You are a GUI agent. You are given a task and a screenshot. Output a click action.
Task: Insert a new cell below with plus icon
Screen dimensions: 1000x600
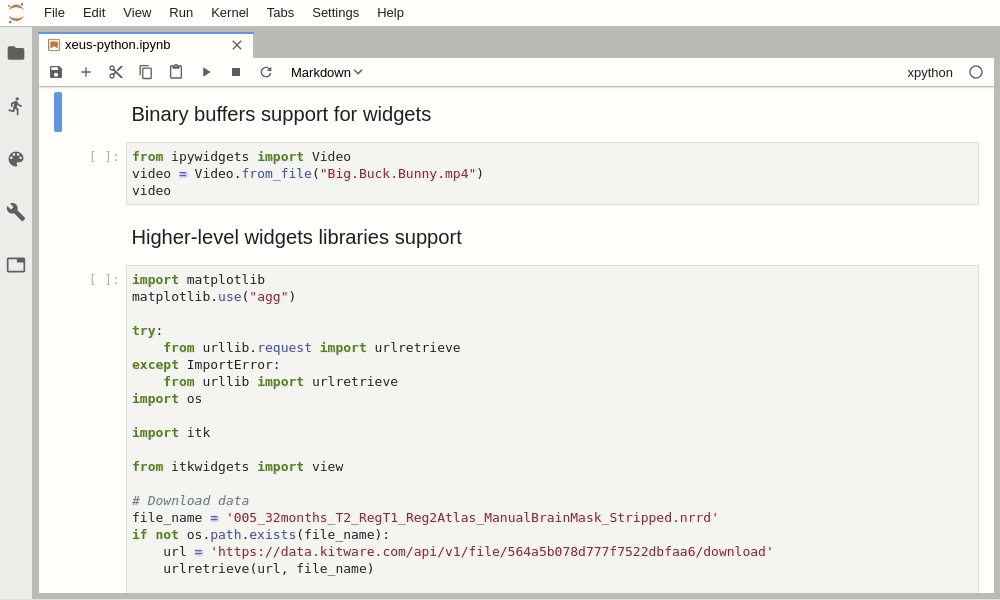pos(86,72)
